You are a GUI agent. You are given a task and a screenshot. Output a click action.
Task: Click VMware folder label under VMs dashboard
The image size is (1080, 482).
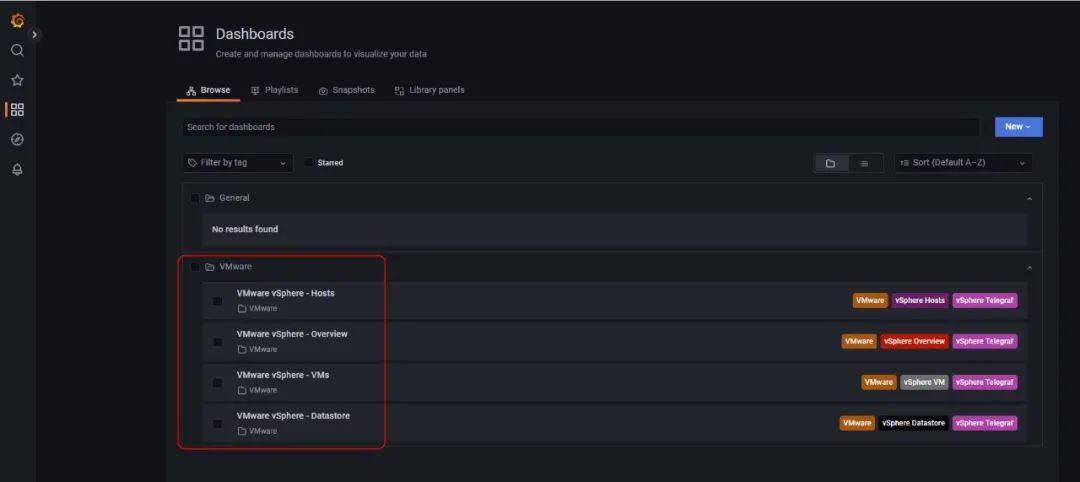[x=258, y=390]
